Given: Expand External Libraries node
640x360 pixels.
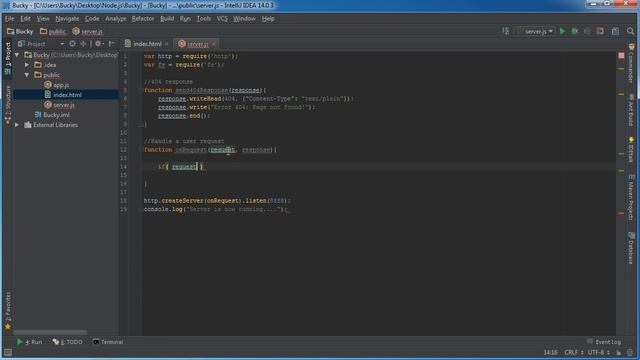Looking at the screenshot, I should pyautogui.click(x=17, y=125).
